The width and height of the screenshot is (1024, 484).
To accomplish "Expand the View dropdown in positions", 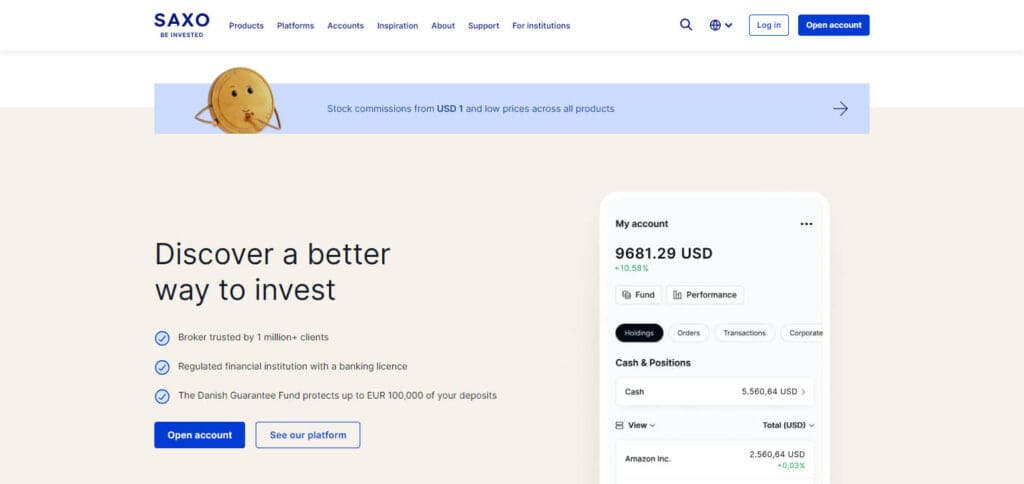I will [635, 425].
